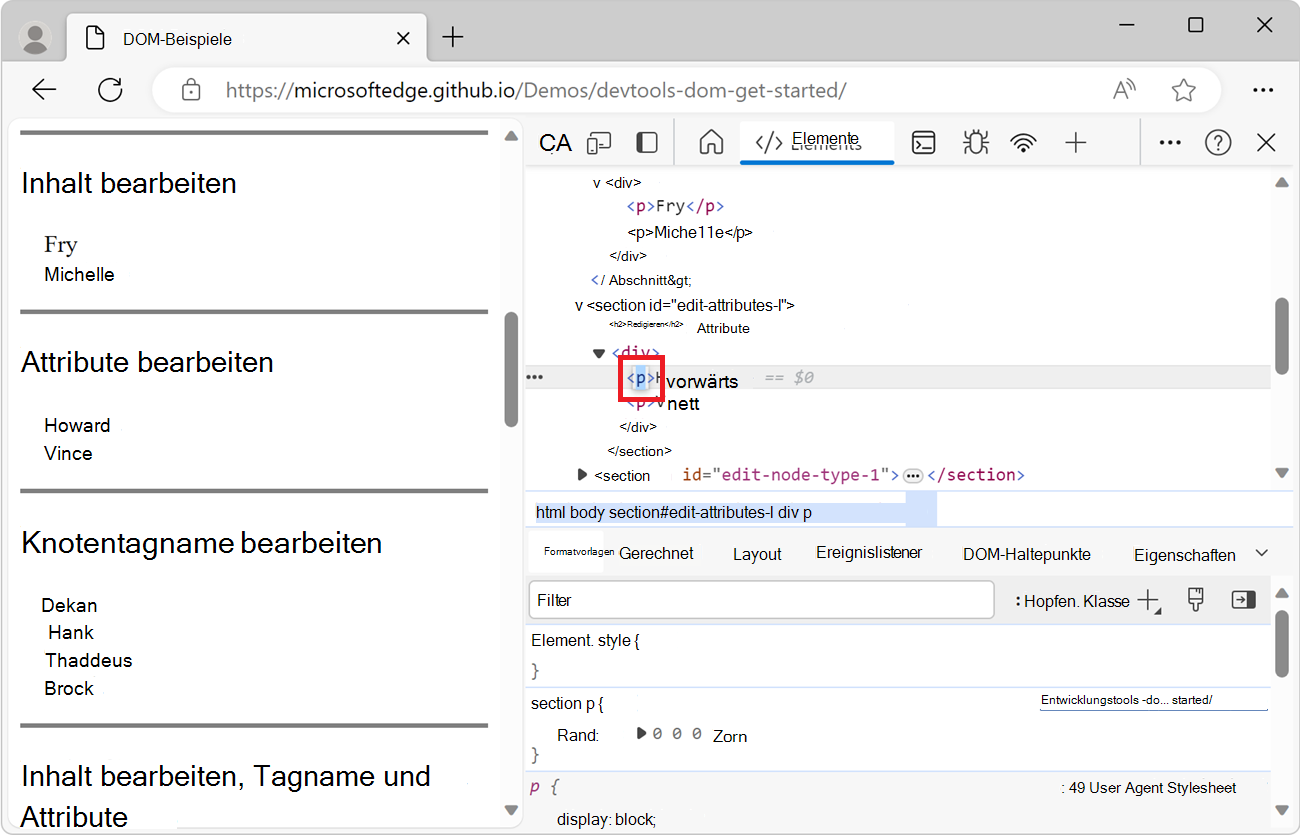Click the Brock text on the page
The width and height of the screenshot is (1300, 835).
(69, 689)
